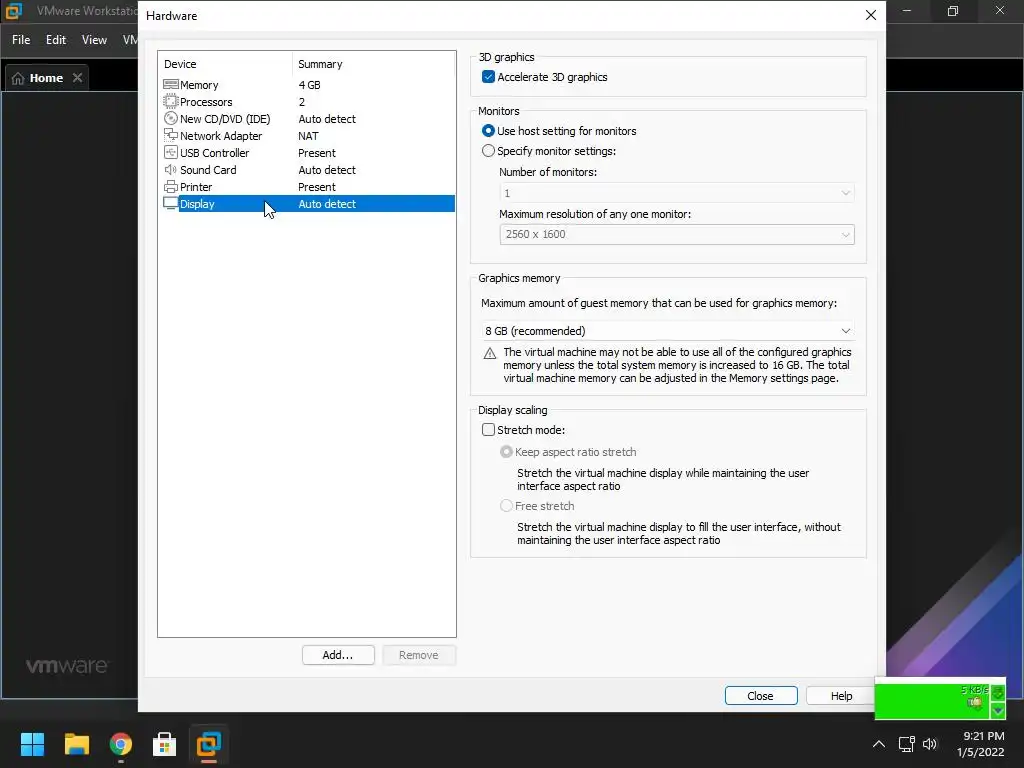Choose Keep aspect ratio stretch
Screen dimensions: 1024x768
(x=506, y=452)
